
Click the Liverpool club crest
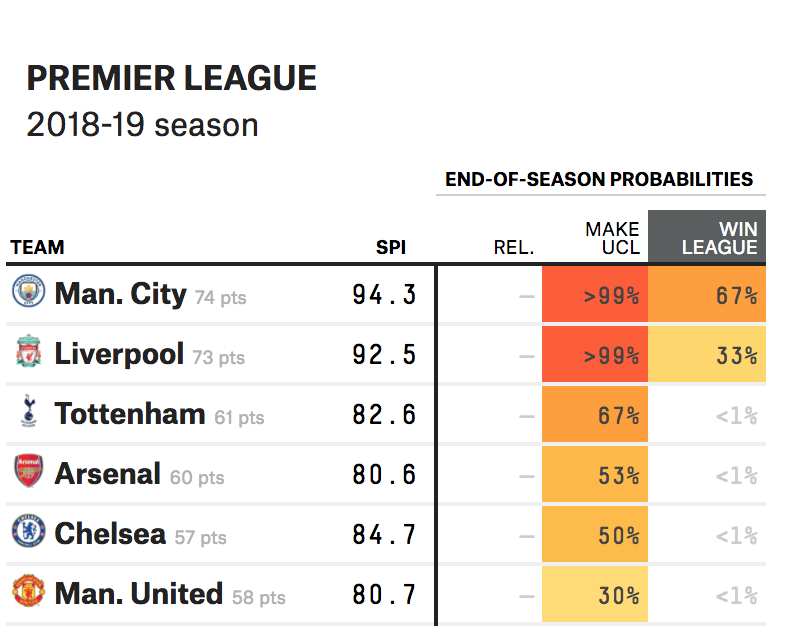[x=28, y=353]
